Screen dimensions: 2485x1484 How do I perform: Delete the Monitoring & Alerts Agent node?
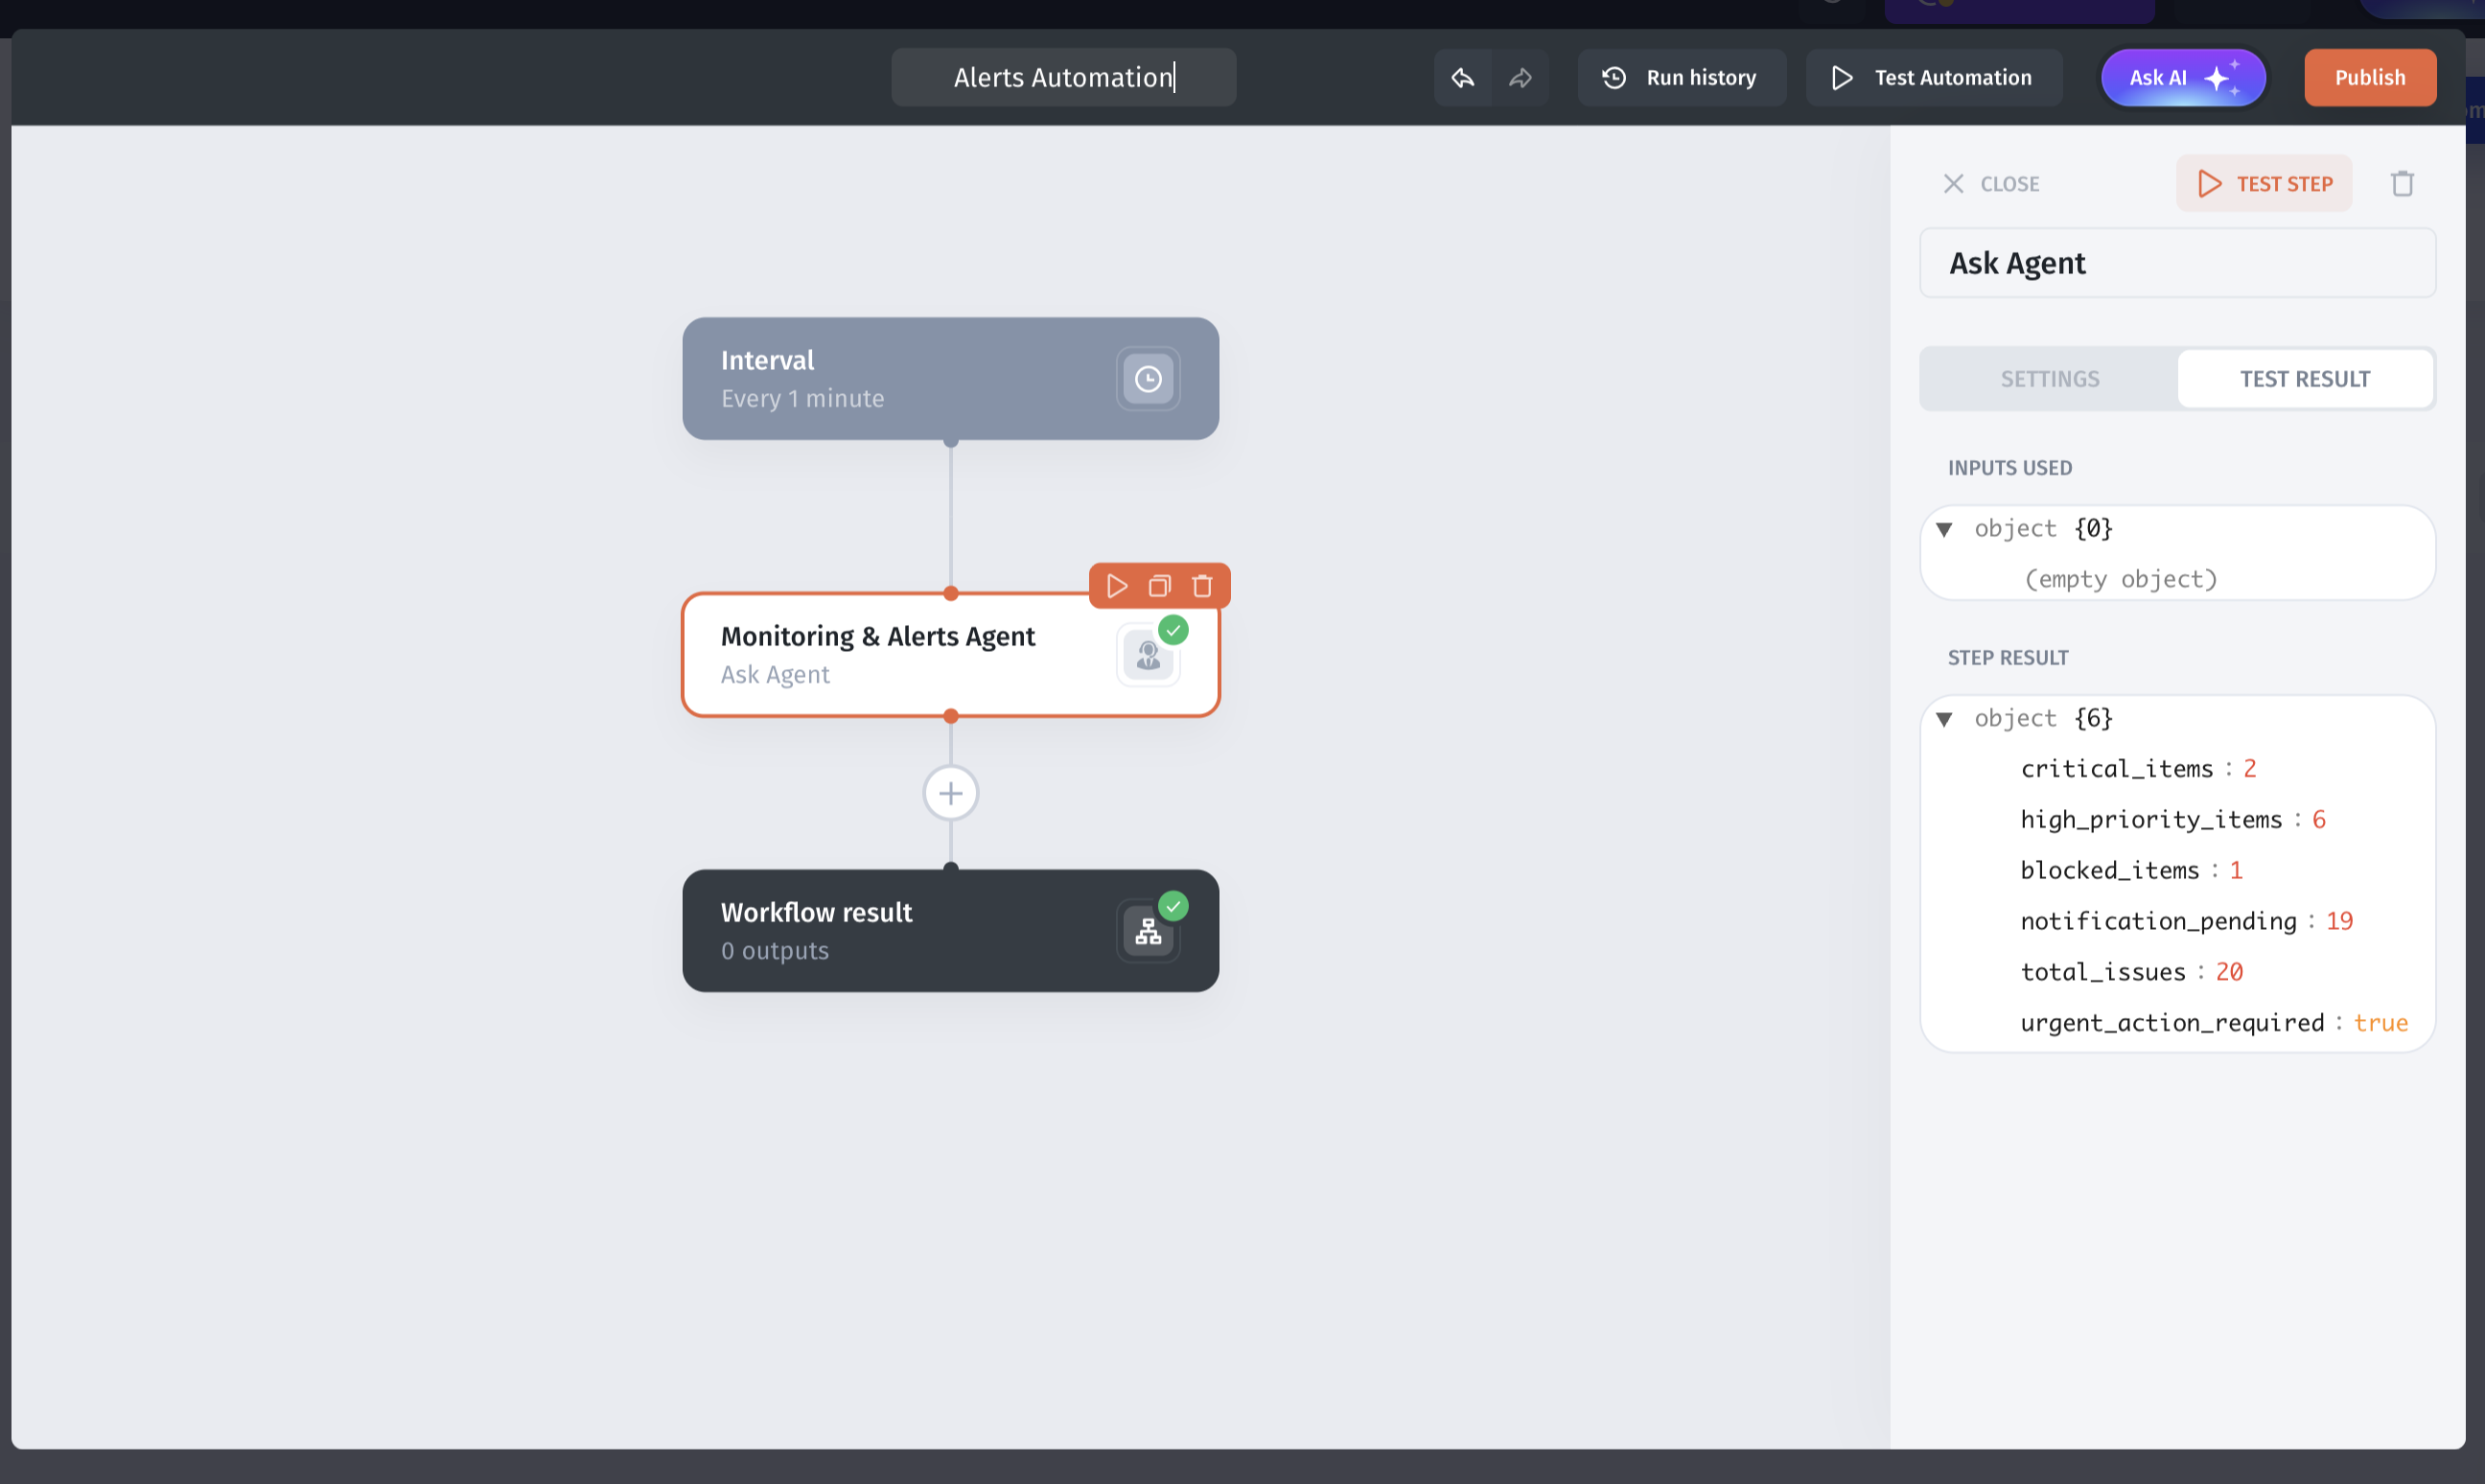pyautogui.click(x=1202, y=586)
